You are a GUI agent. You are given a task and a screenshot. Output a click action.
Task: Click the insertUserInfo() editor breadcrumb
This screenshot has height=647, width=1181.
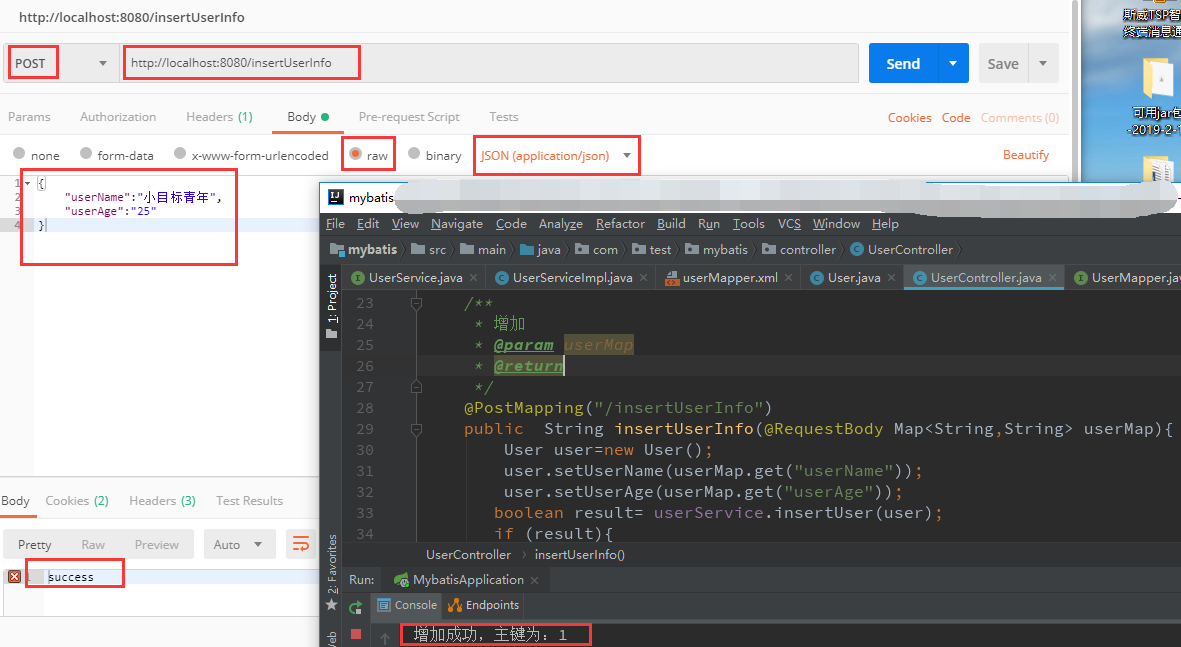tap(579, 555)
